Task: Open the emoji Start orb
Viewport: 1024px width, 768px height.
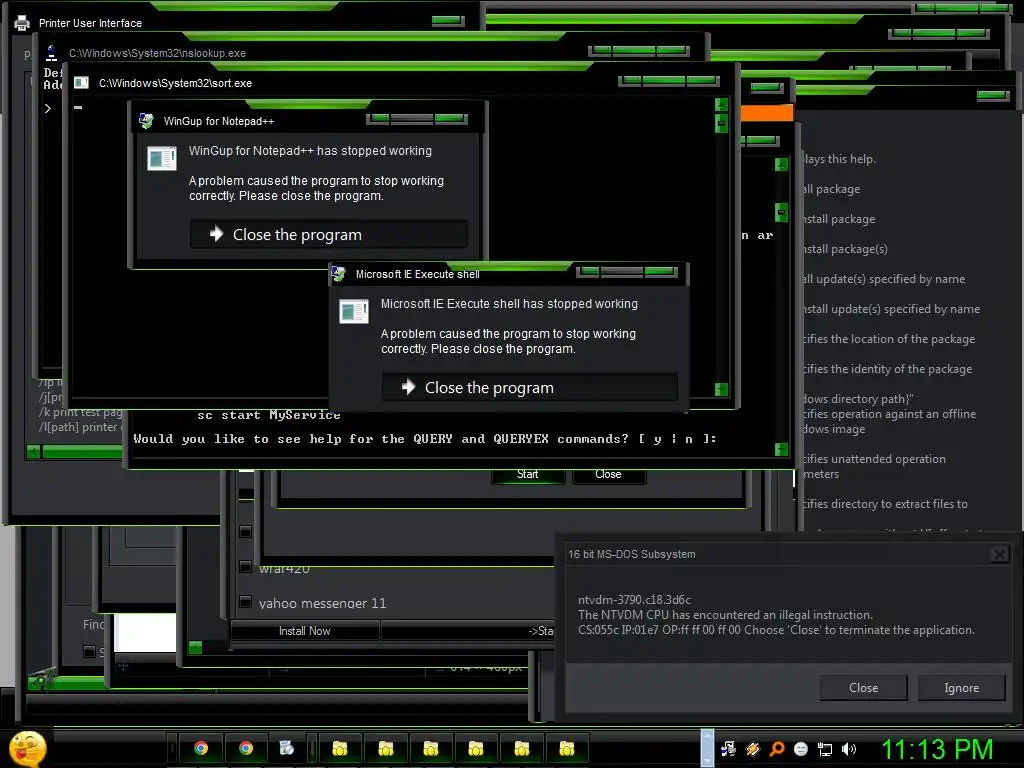Action: pyautogui.click(x=27, y=749)
